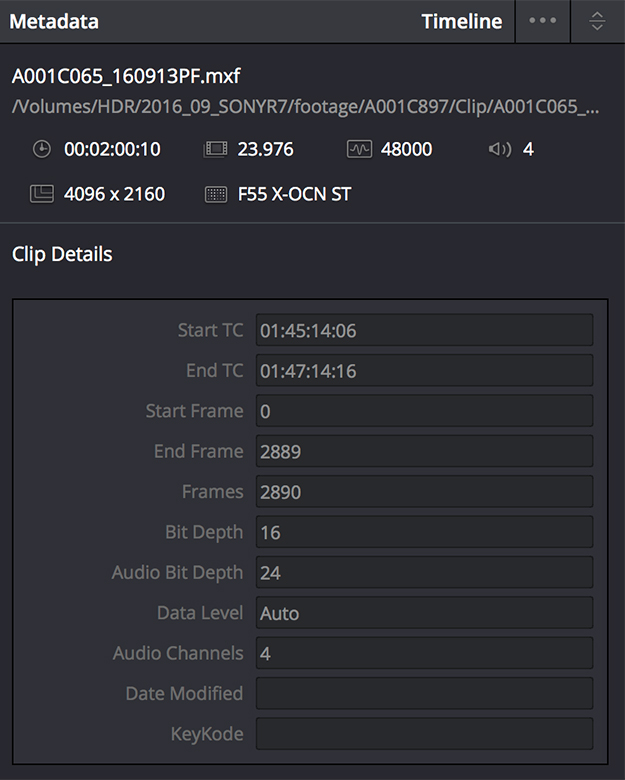Open the three-dot options menu

542,21
